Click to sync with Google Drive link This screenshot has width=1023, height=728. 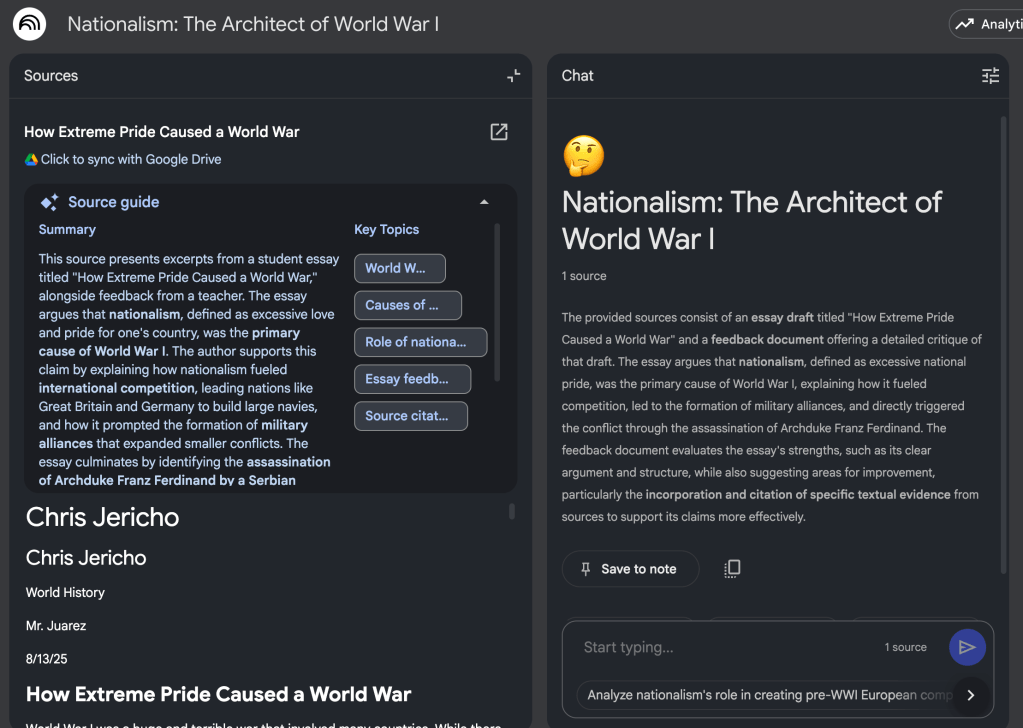[131, 160]
